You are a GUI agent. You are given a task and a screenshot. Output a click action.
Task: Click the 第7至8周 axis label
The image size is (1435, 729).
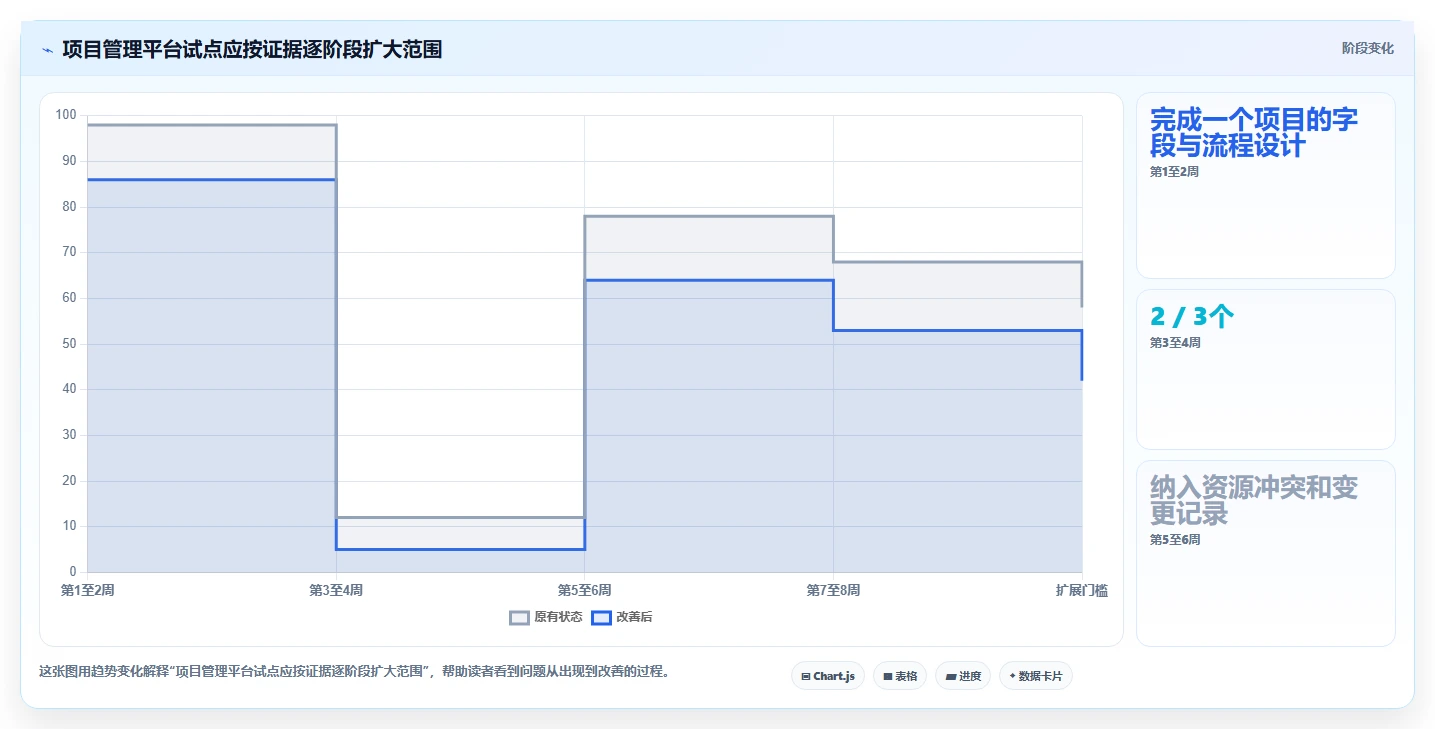pos(833,590)
